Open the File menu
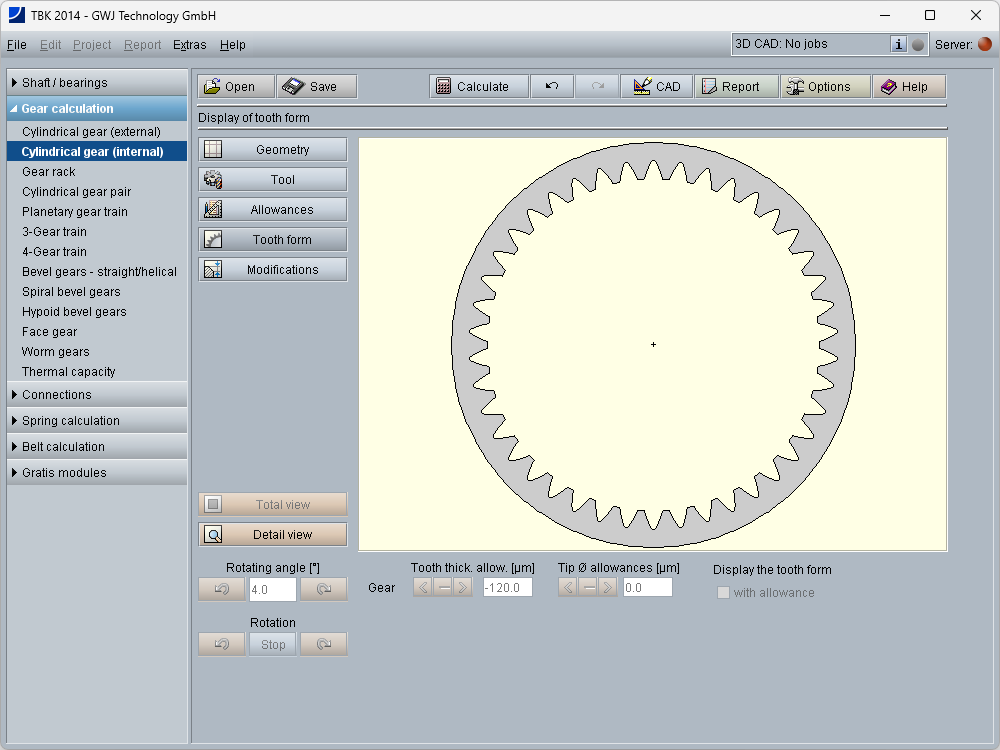Image resolution: width=1000 pixels, height=750 pixels. click(17, 45)
